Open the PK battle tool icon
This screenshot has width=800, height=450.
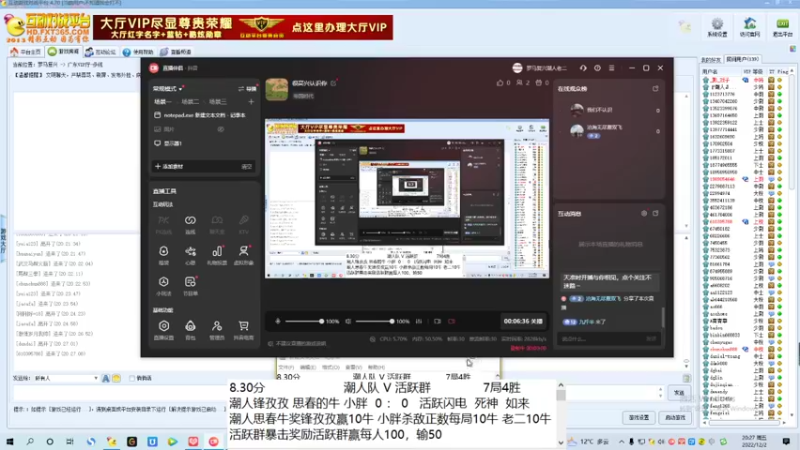(x=163, y=220)
